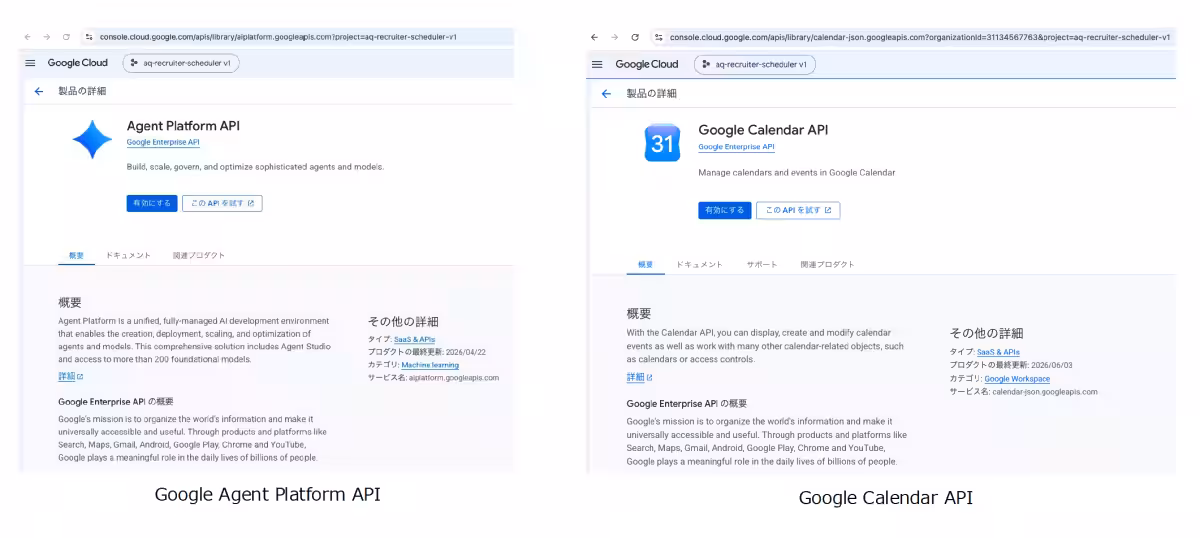
Task: Click the Agent Platform blue star logo
Action: coord(92,139)
